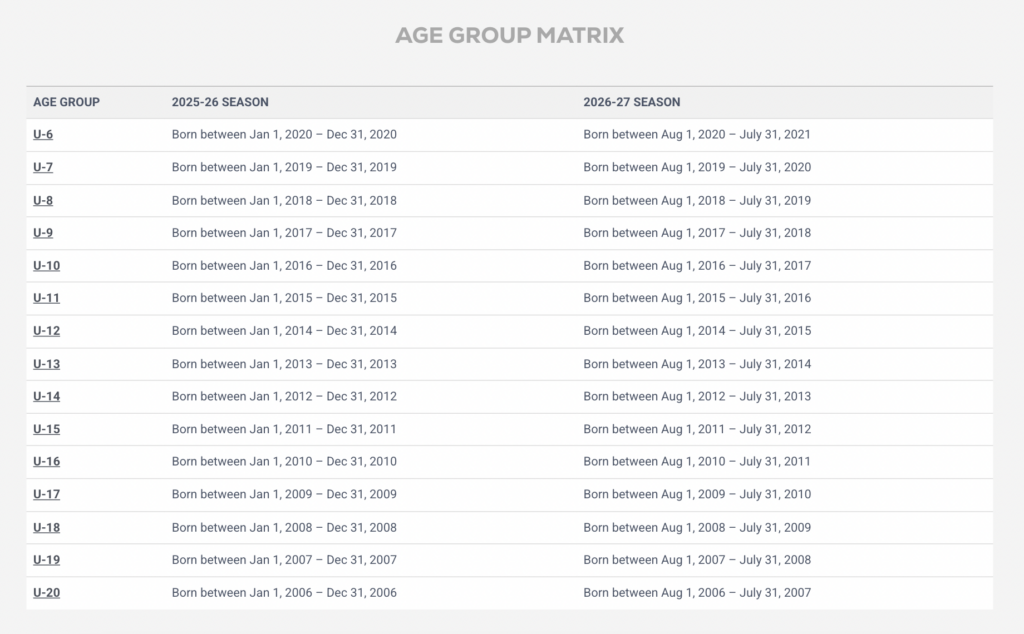Open the U-10 age group link
Screen dimensions: 1024x634
click(46, 265)
